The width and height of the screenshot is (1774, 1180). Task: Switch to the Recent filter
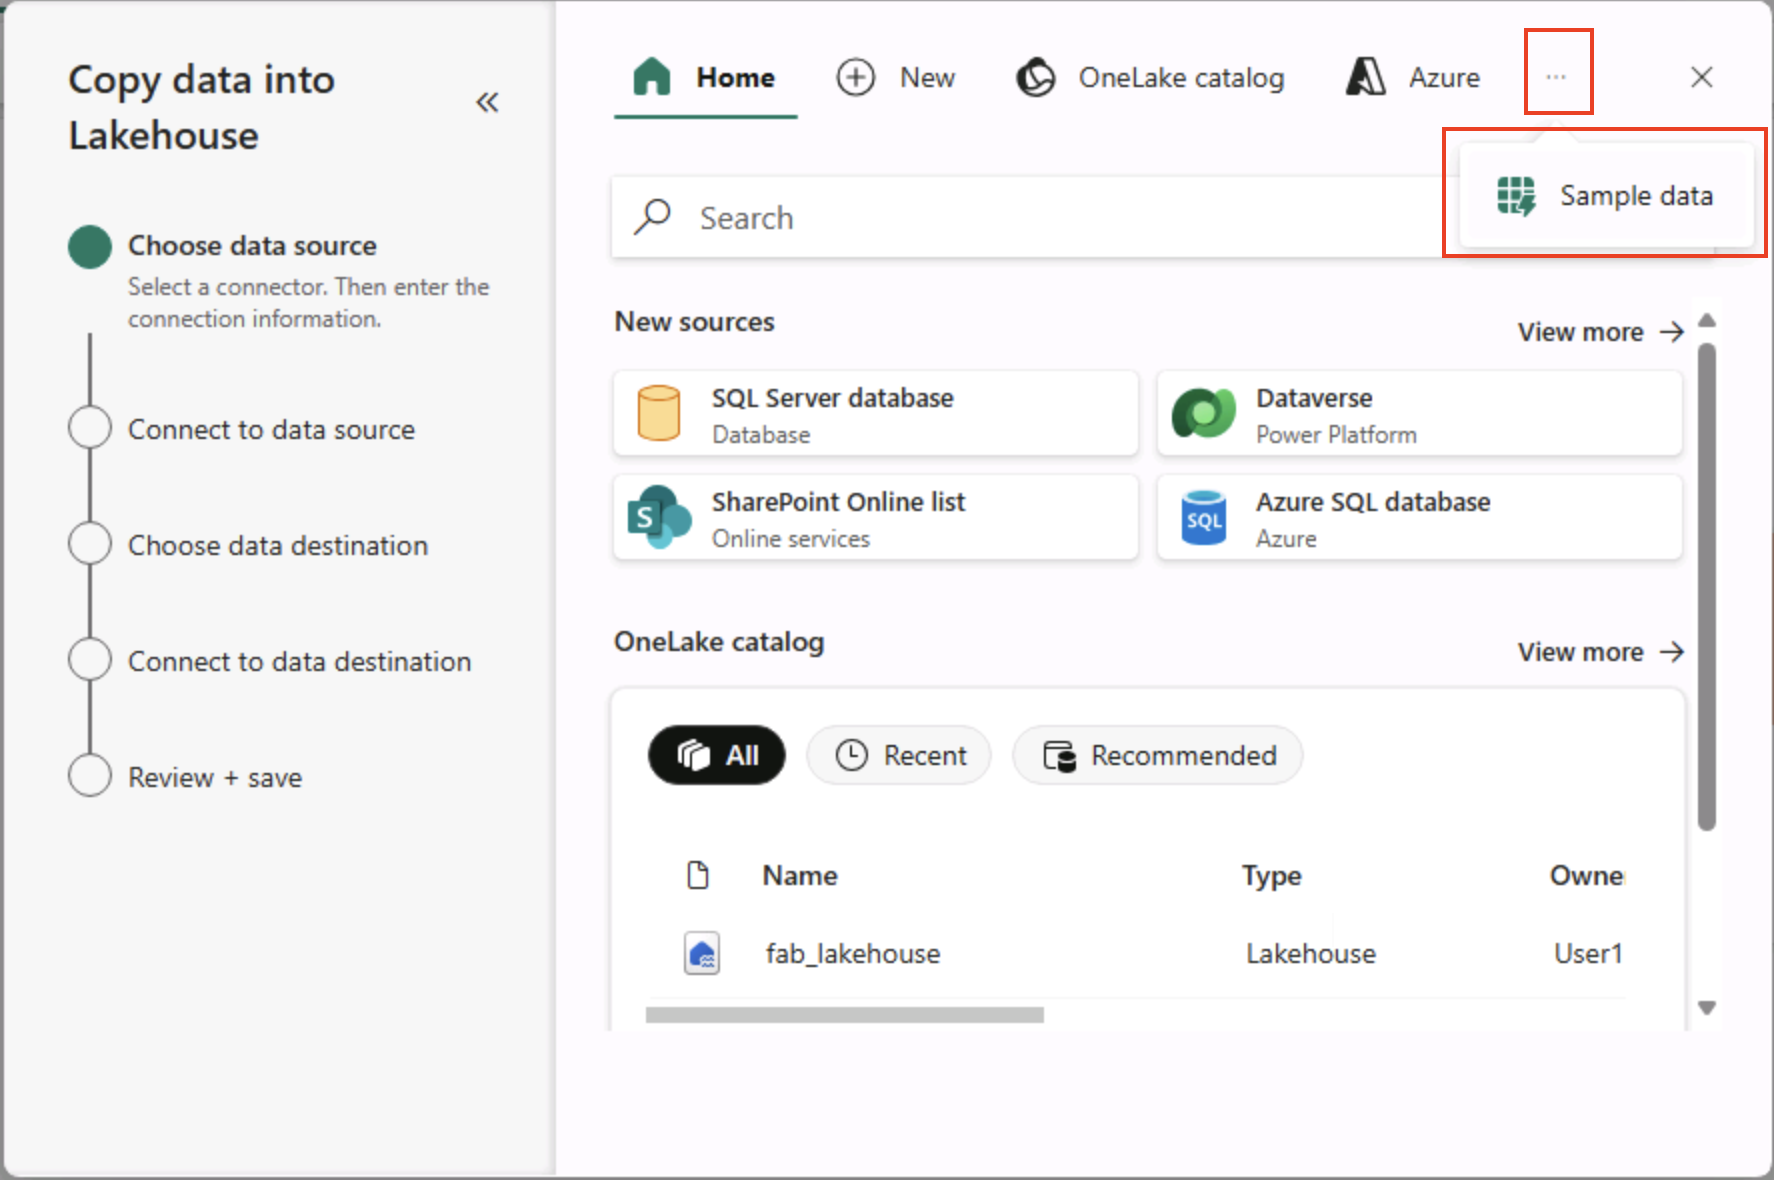pyautogui.click(x=898, y=755)
